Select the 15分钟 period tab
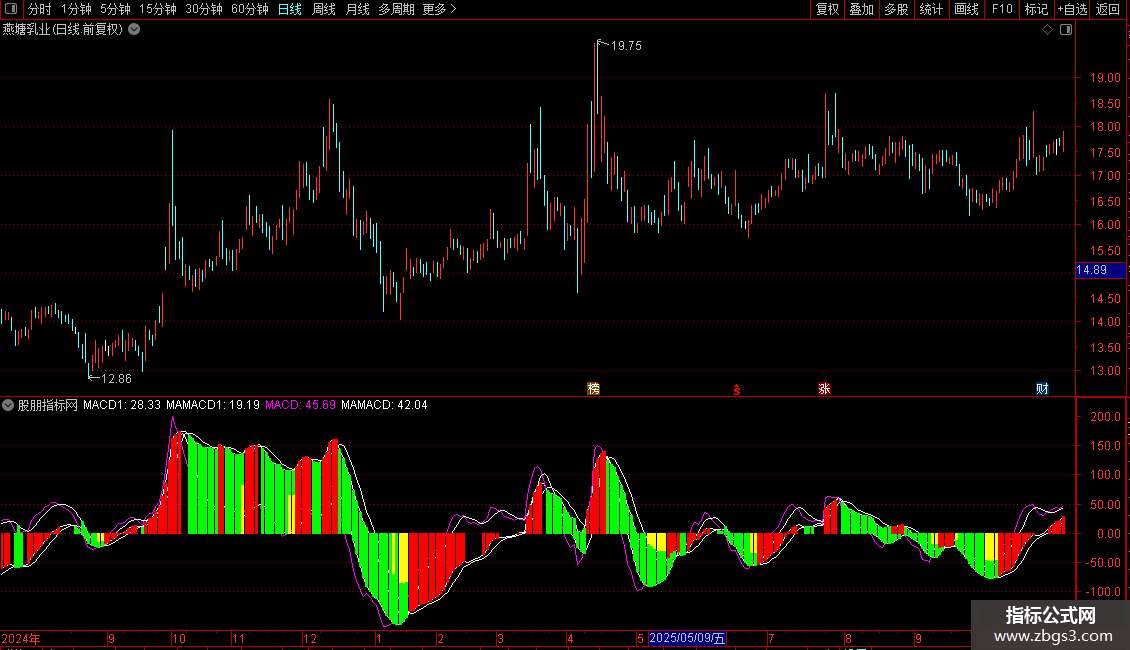Screen dimensions: 1130x650 point(157,9)
